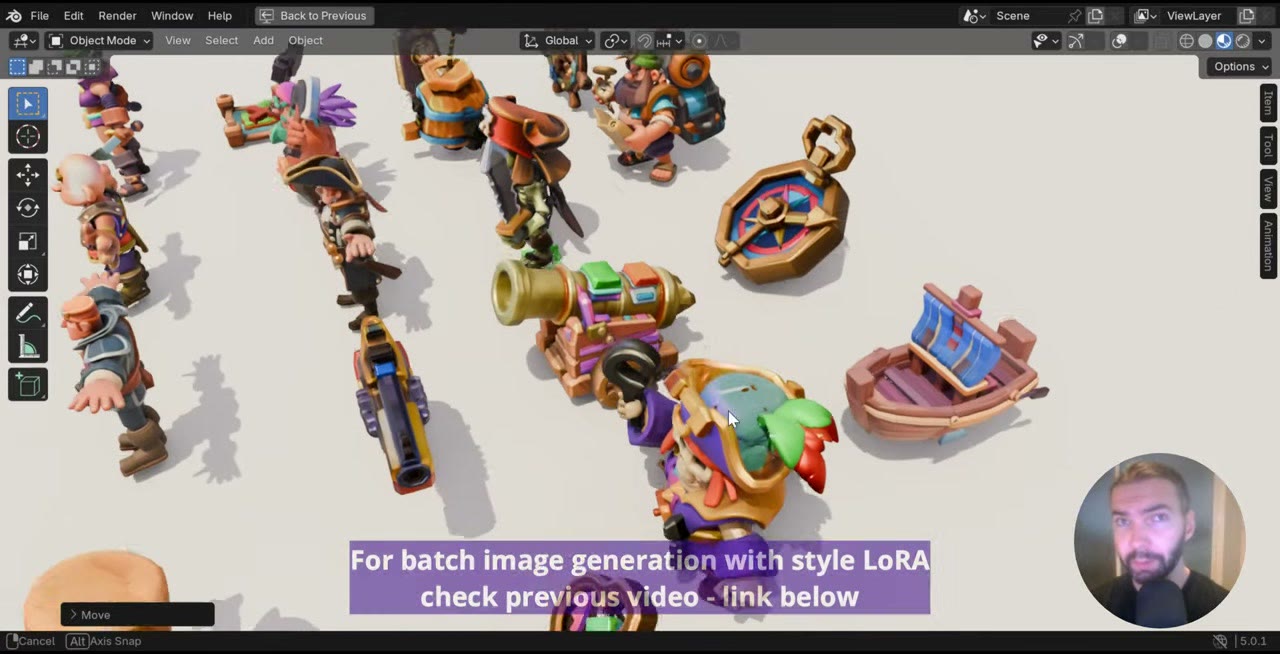The image size is (1280, 654).
Task: Open the editor type dropdown
Action: (24, 41)
